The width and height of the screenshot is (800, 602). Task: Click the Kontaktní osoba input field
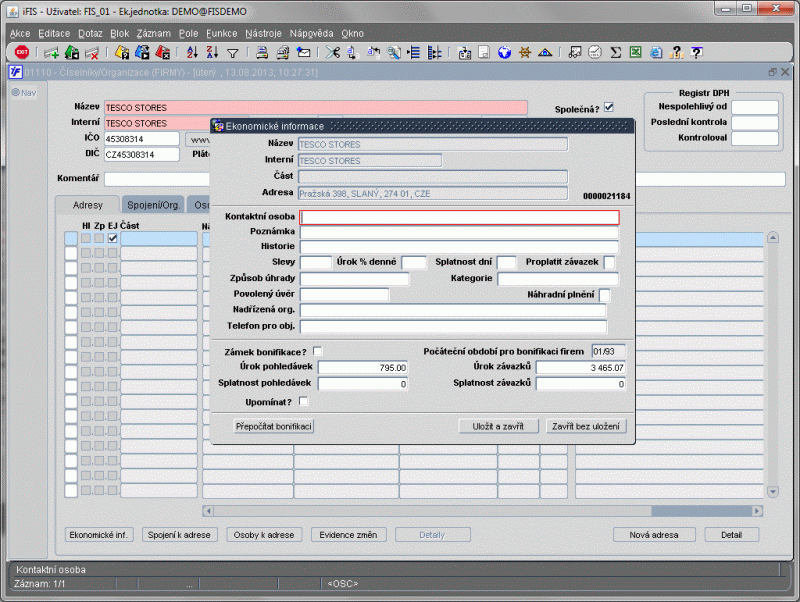(460, 217)
